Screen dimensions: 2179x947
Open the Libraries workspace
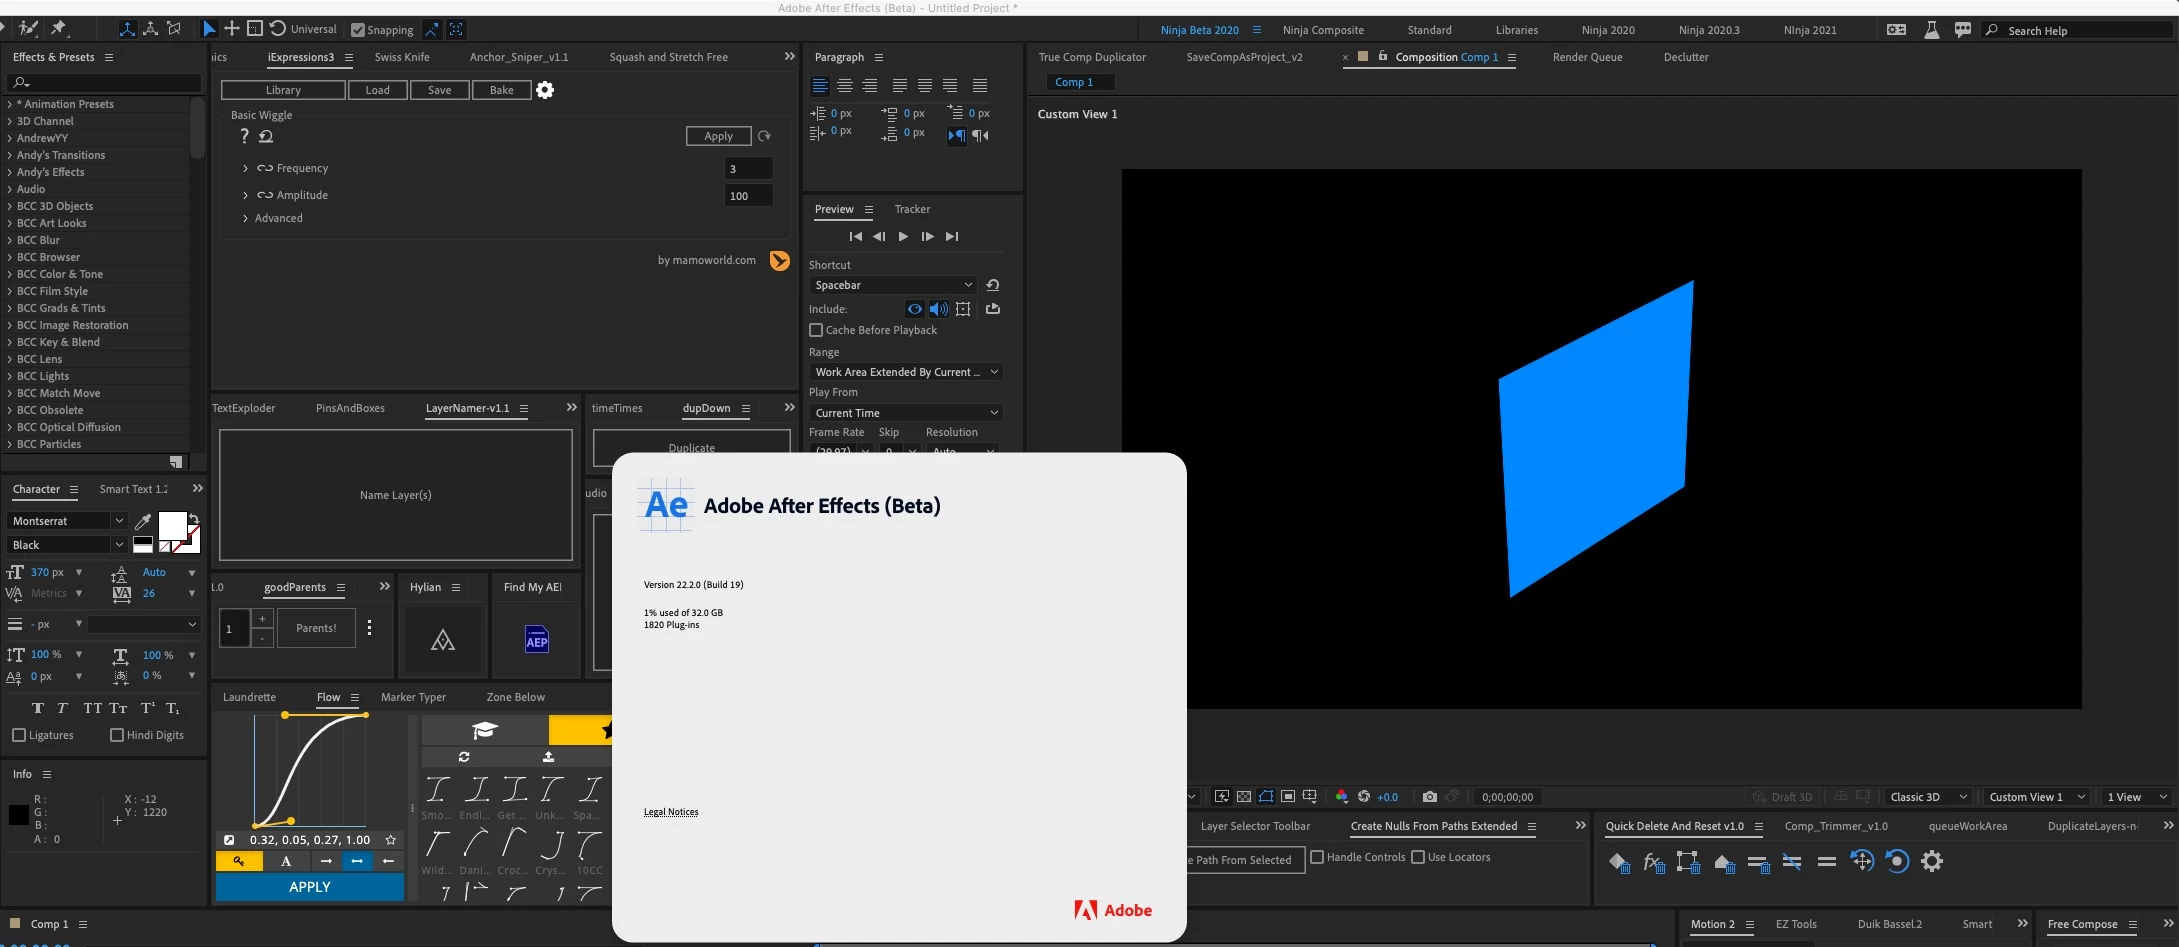(1517, 30)
